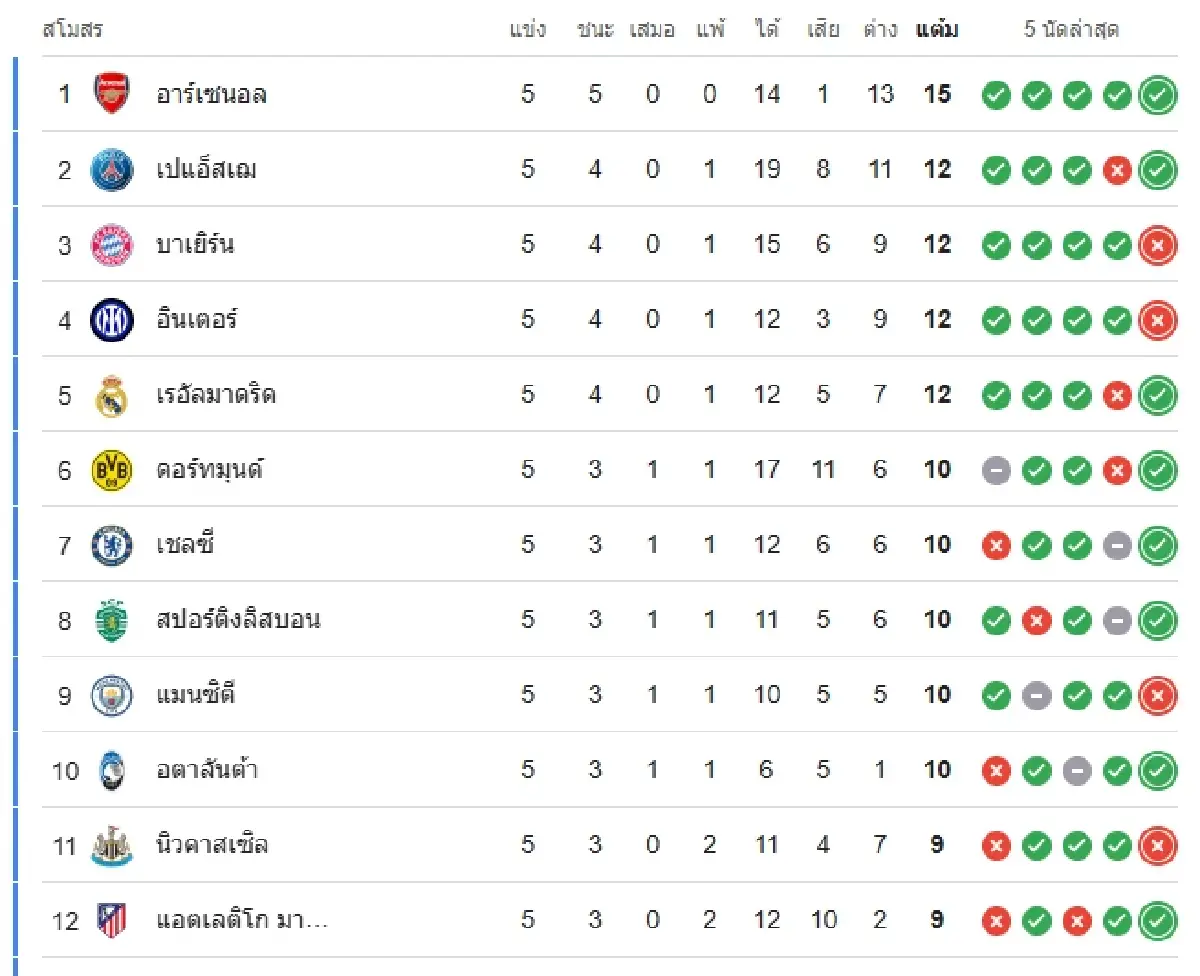This screenshot has height=976, width=1200.
Task: Click the Bayern Munich crest icon
Action: 111,245
